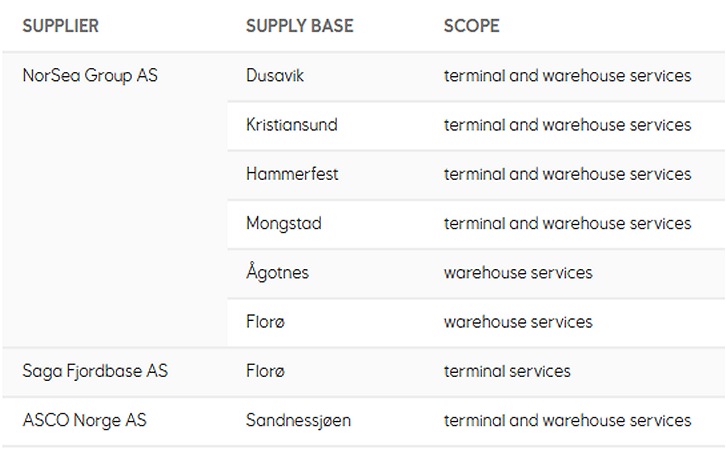Click the Ågotnes supply base cell
This screenshot has width=726, height=450.
pos(277,272)
